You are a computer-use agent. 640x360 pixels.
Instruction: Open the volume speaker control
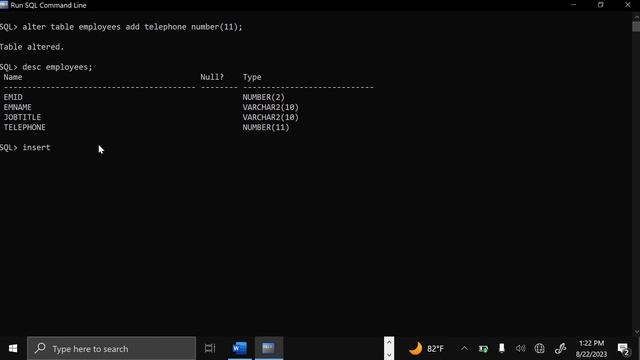click(520, 348)
